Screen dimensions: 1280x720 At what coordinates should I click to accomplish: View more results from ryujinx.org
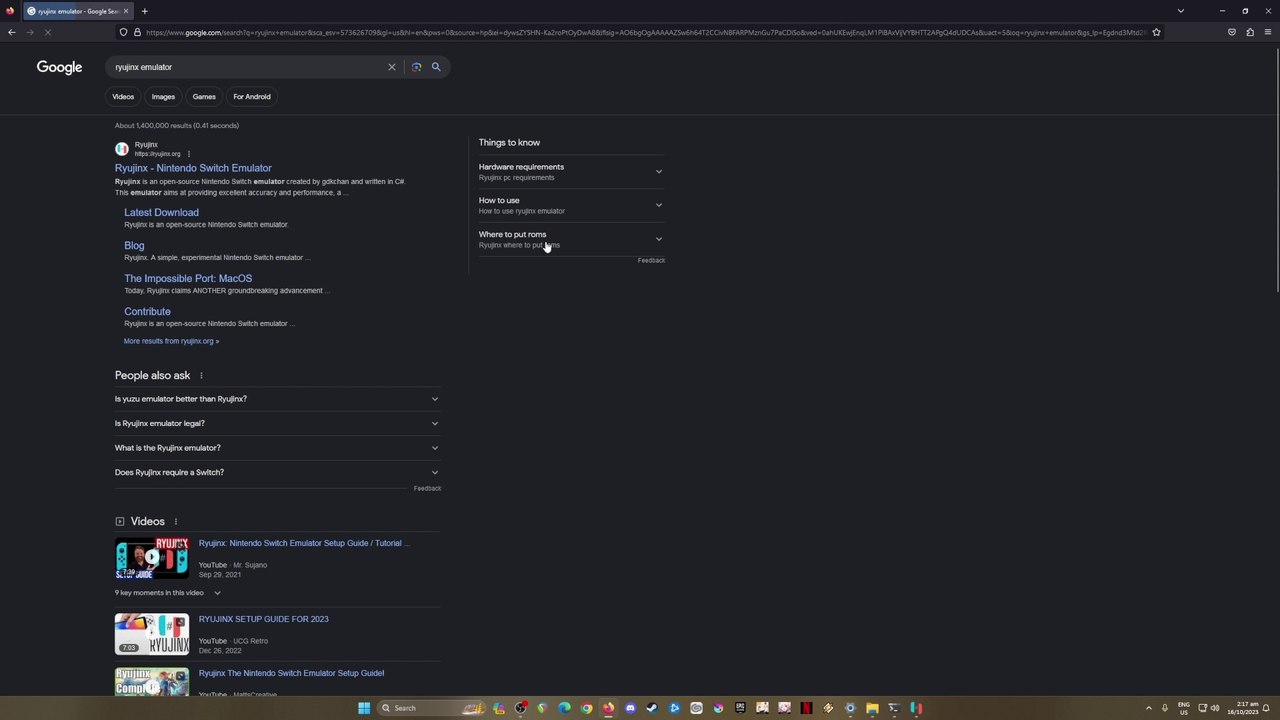click(x=171, y=341)
